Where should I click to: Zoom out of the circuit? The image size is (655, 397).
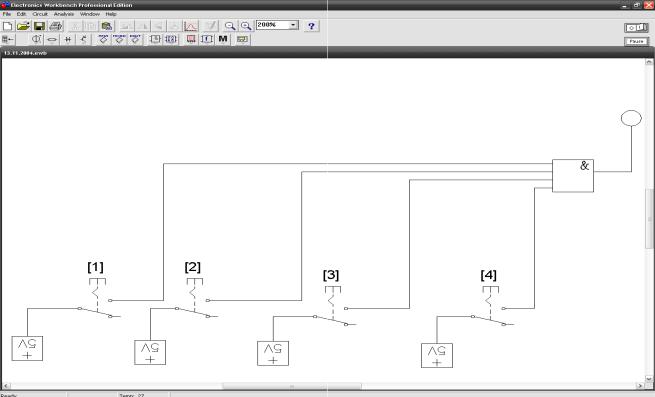point(230,26)
